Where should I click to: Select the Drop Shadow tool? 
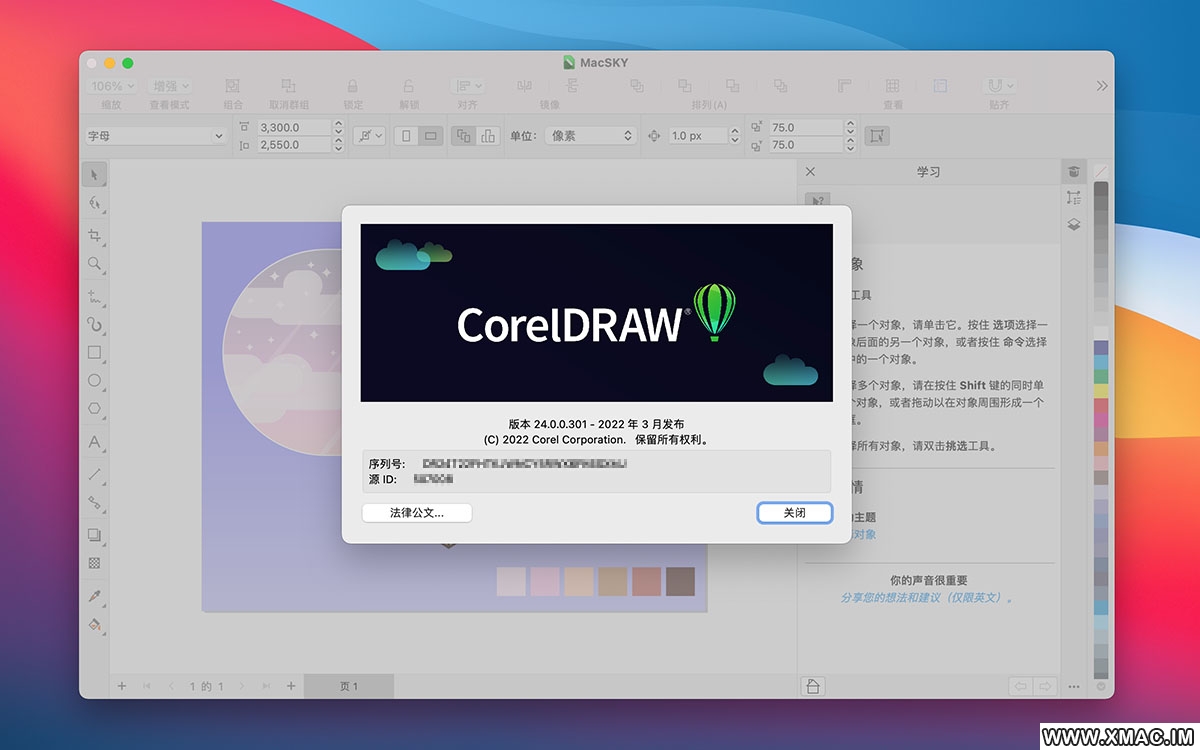pos(94,535)
